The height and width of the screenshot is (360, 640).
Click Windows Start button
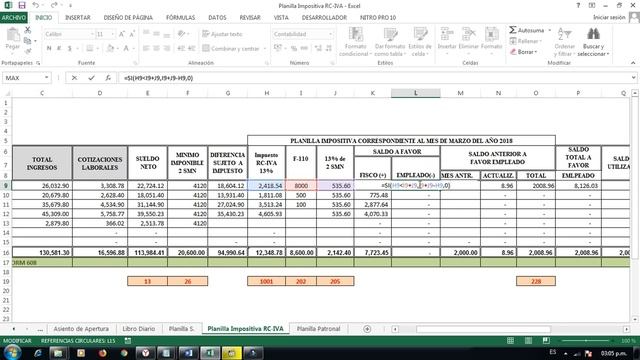point(12,353)
